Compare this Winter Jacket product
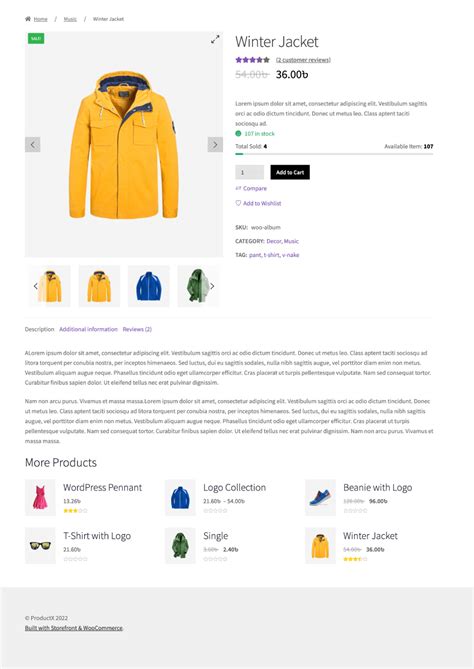 click(x=251, y=188)
